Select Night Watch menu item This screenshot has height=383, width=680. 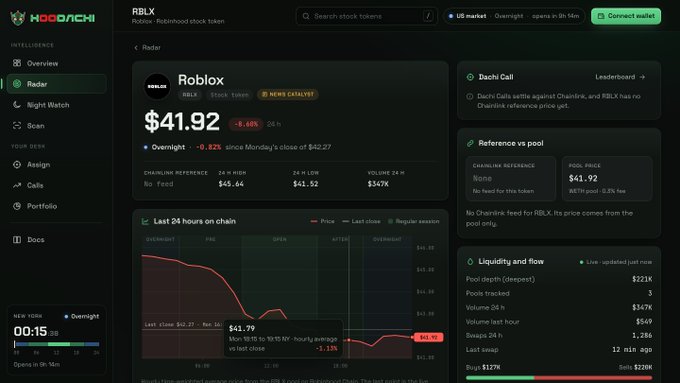tap(56, 105)
